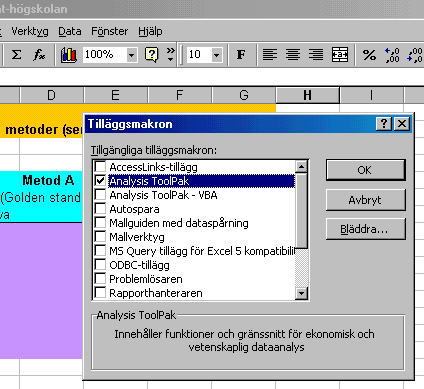
Task: Select column F header
Action: (x=180, y=95)
